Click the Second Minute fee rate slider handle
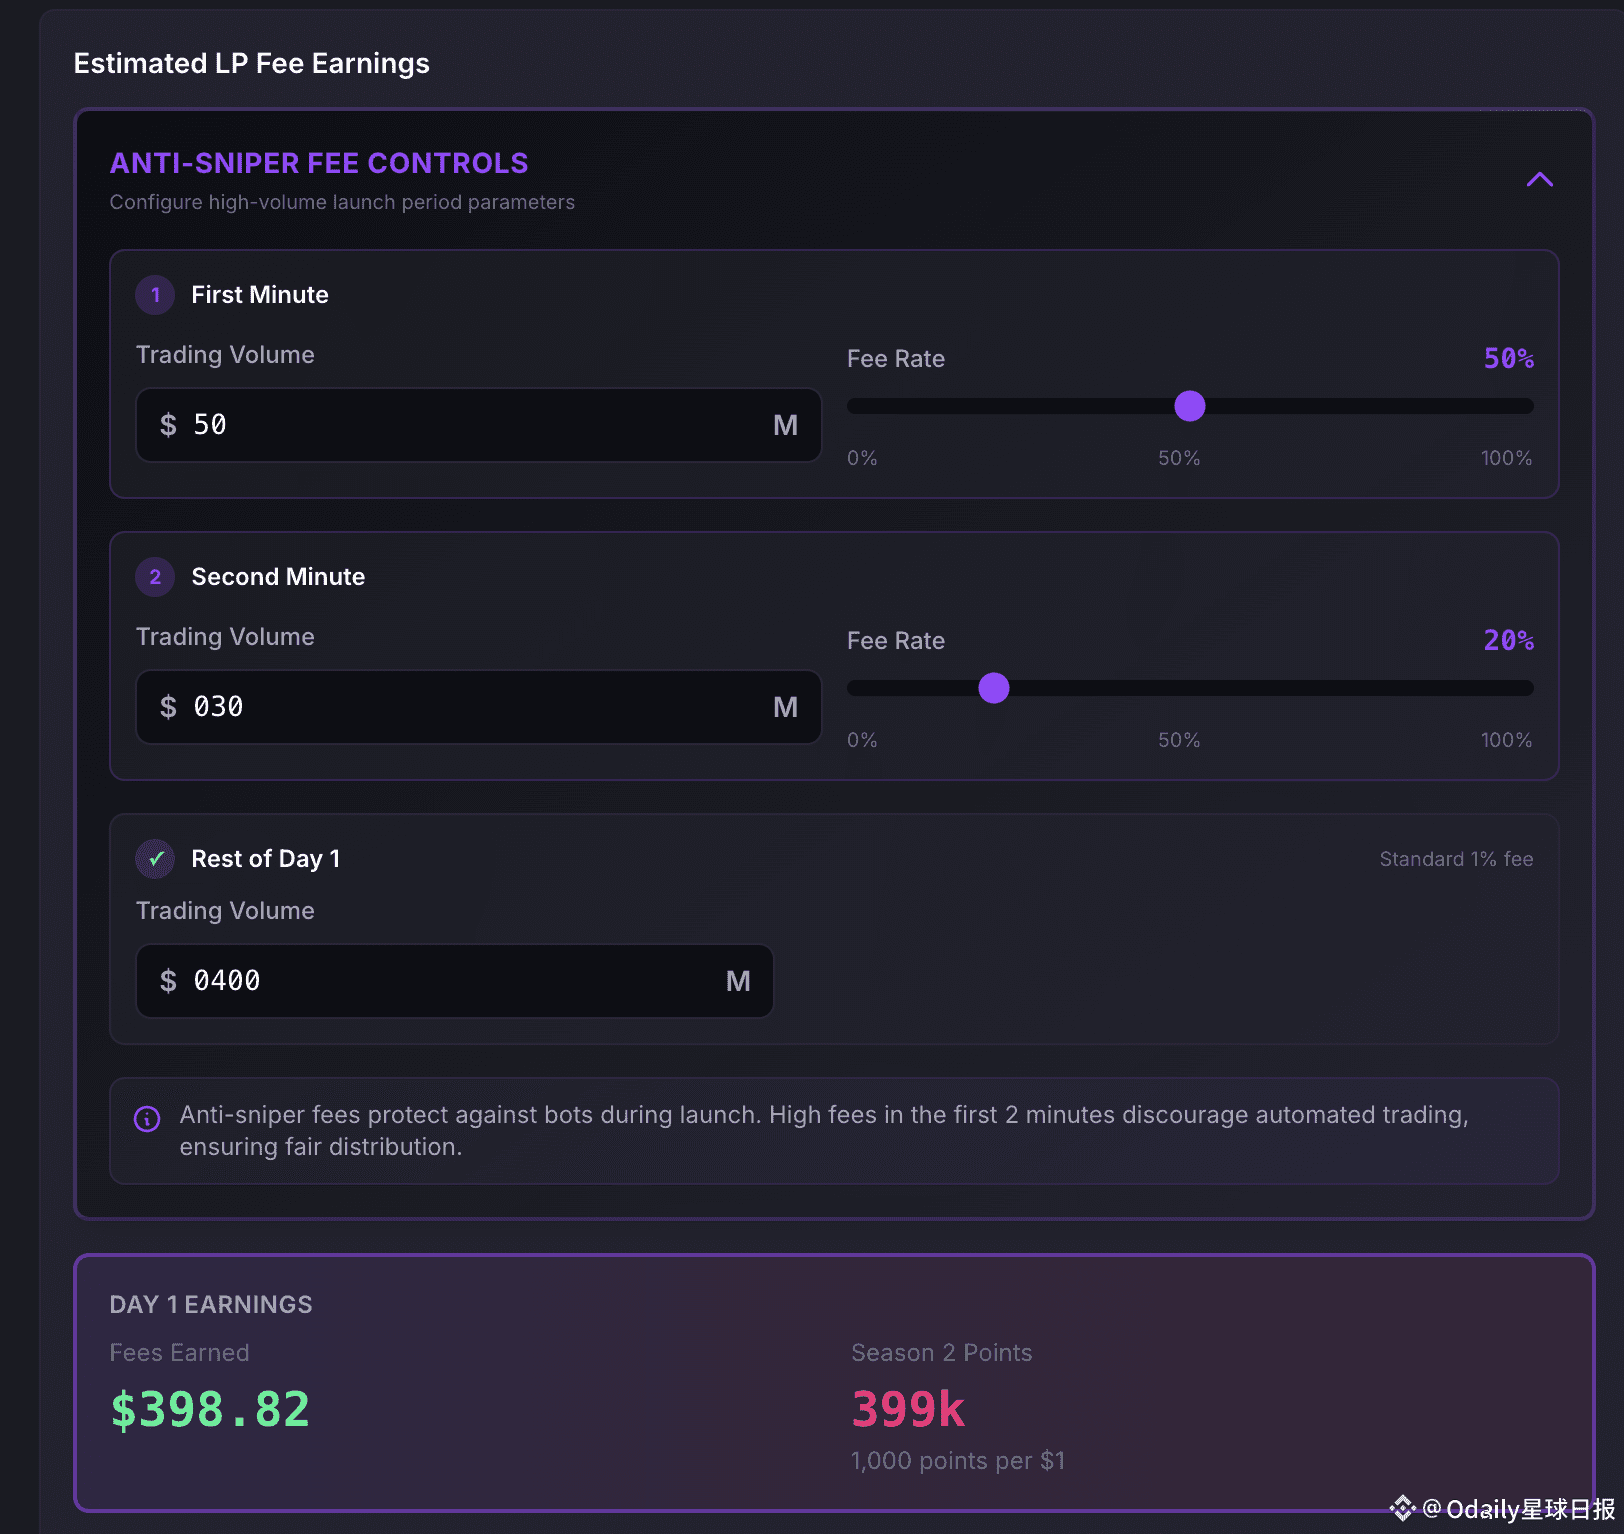1624x1534 pixels. click(993, 688)
